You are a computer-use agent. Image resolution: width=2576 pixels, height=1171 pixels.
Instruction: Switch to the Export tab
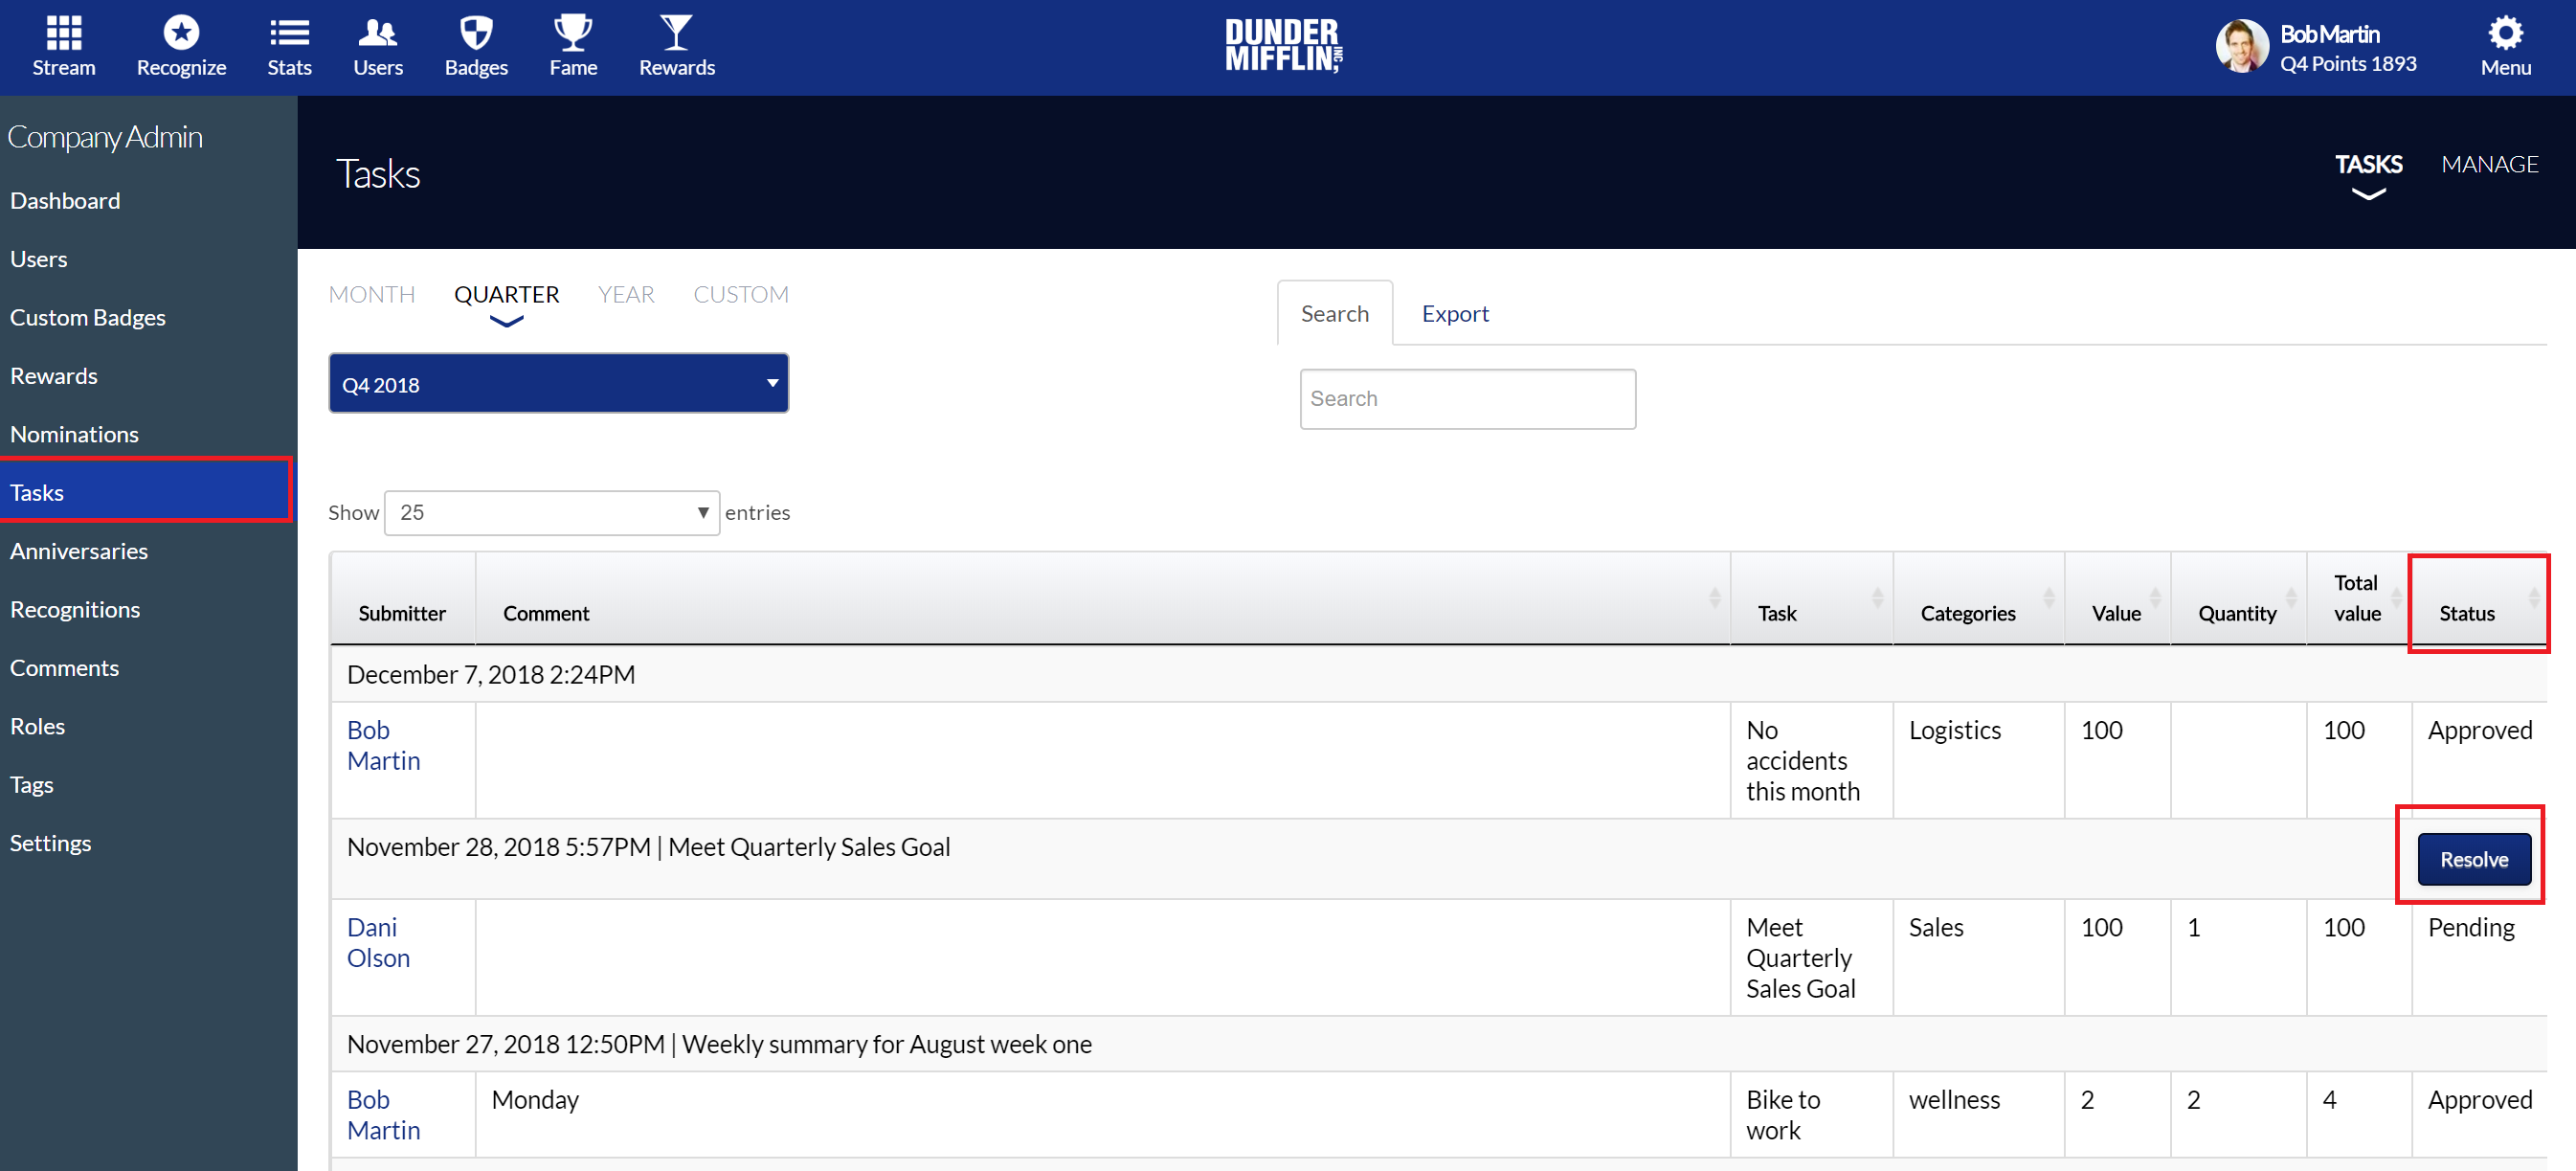pyautogui.click(x=1455, y=314)
